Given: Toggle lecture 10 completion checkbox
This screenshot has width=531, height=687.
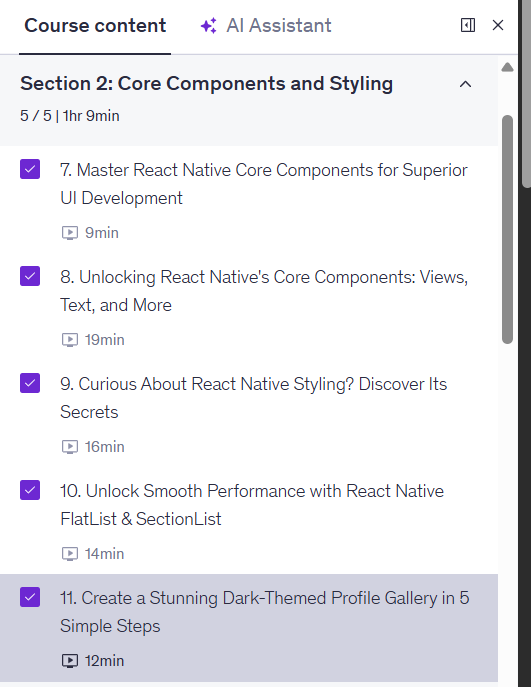Looking at the screenshot, I should click(x=30, y=490).
